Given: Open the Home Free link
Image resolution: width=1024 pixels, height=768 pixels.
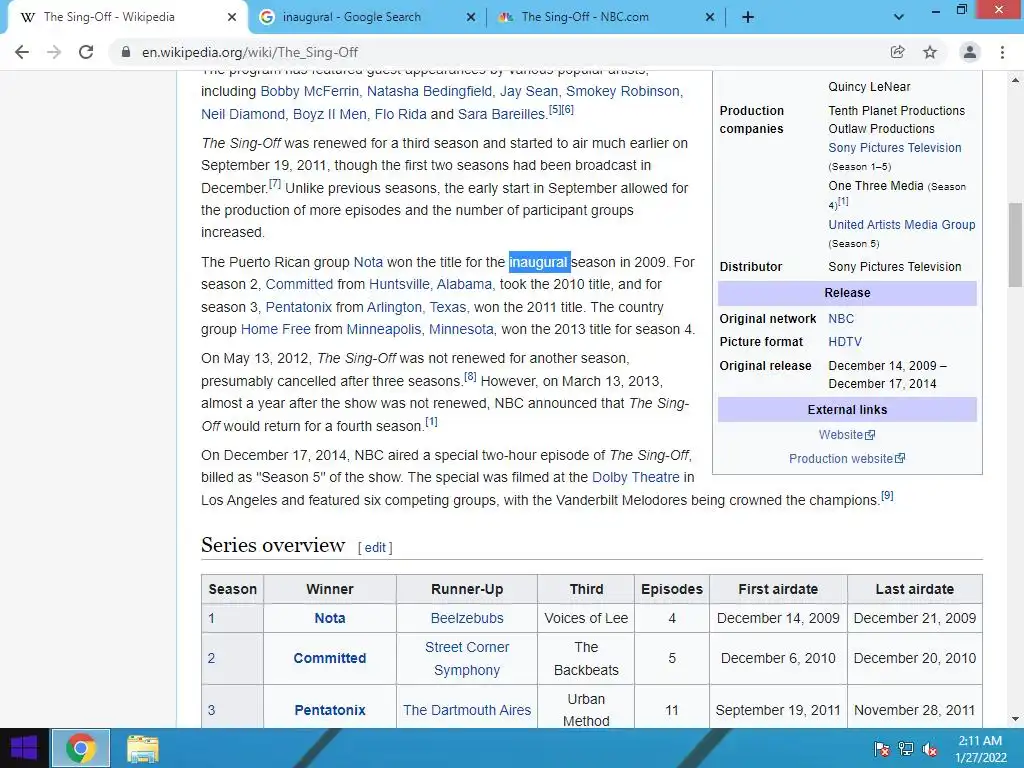Looking at the screenshot, I should pos(276,329).
